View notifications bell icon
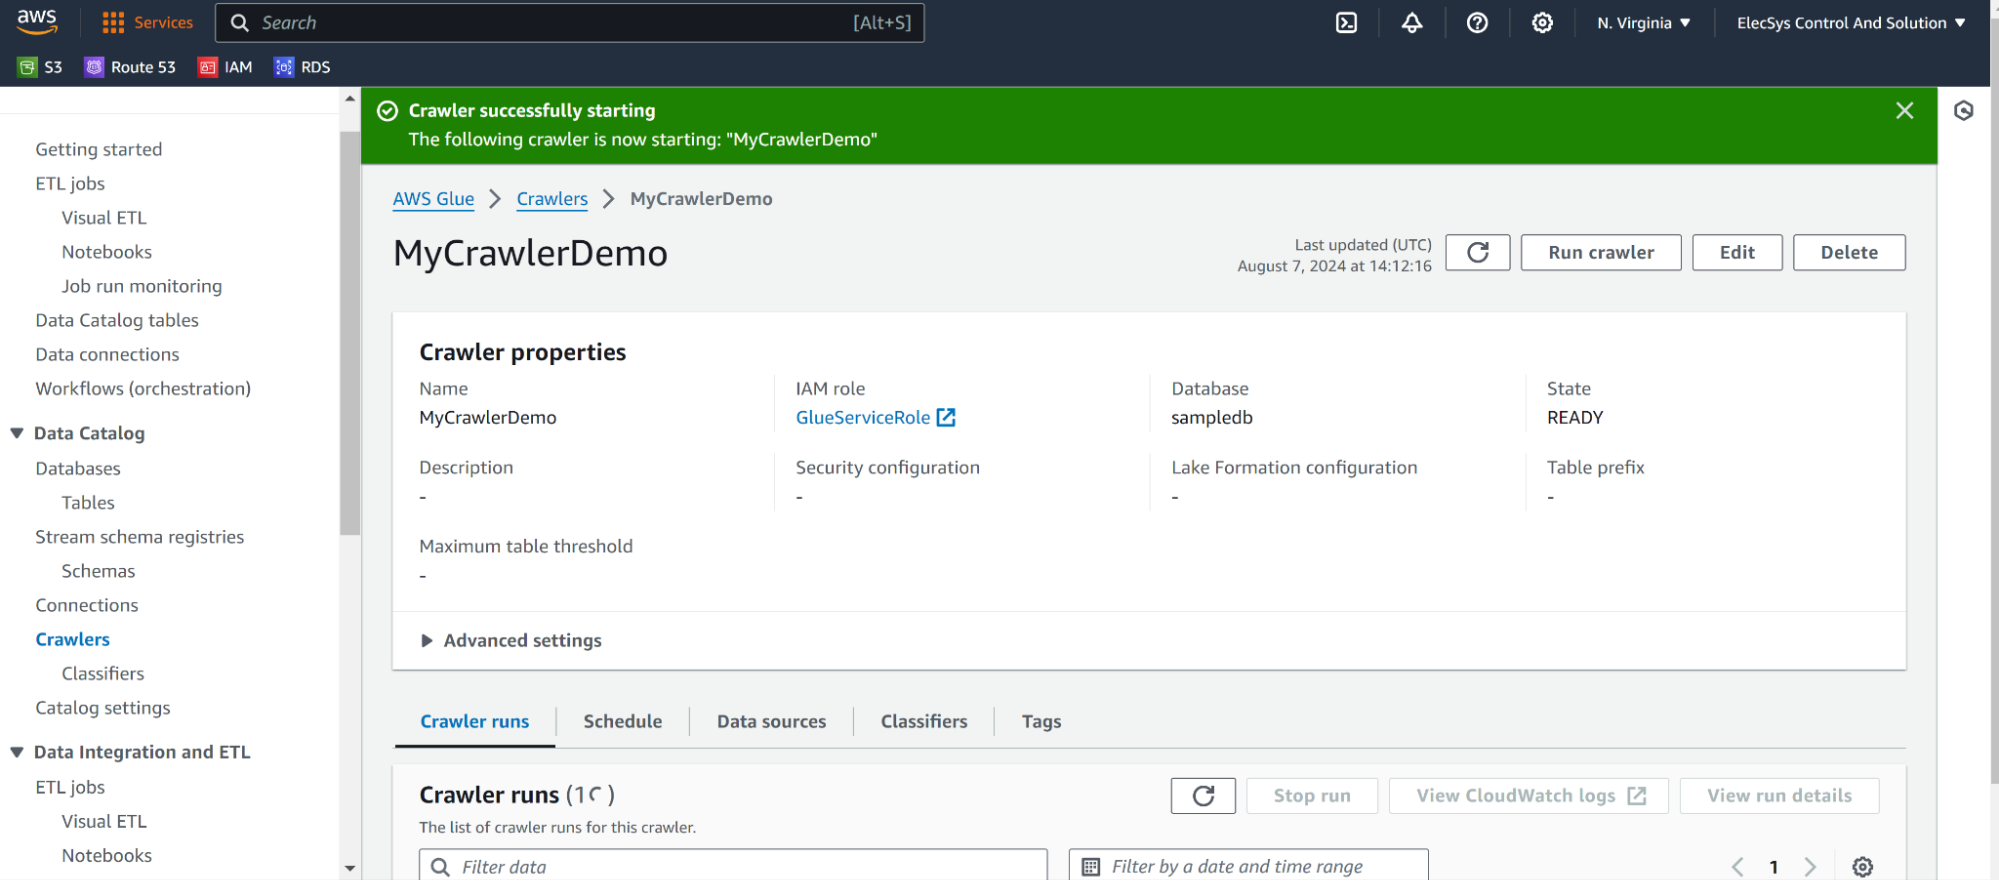Viewport: 1999px width, 881px height. 1411,23
